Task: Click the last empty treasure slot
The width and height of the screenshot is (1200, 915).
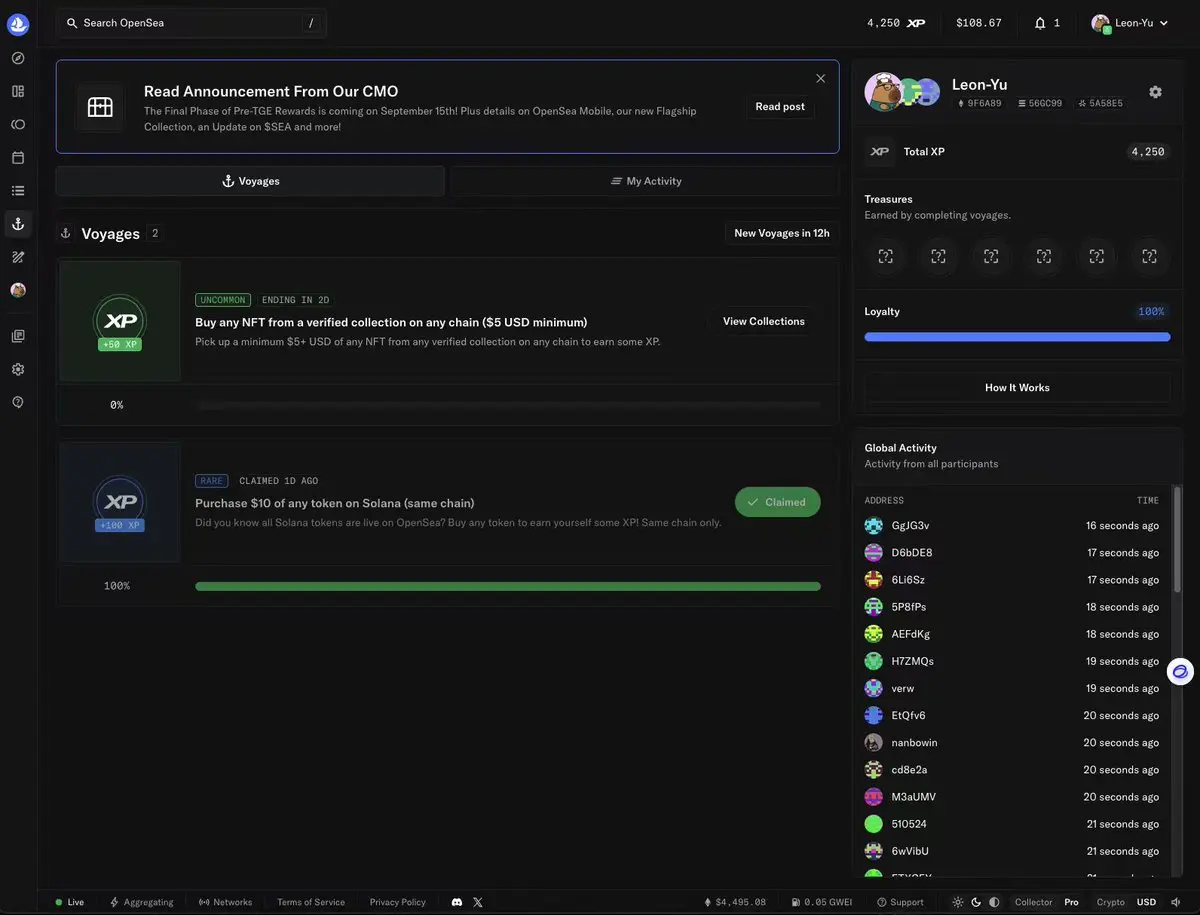Action: [x=1149, y=256]
